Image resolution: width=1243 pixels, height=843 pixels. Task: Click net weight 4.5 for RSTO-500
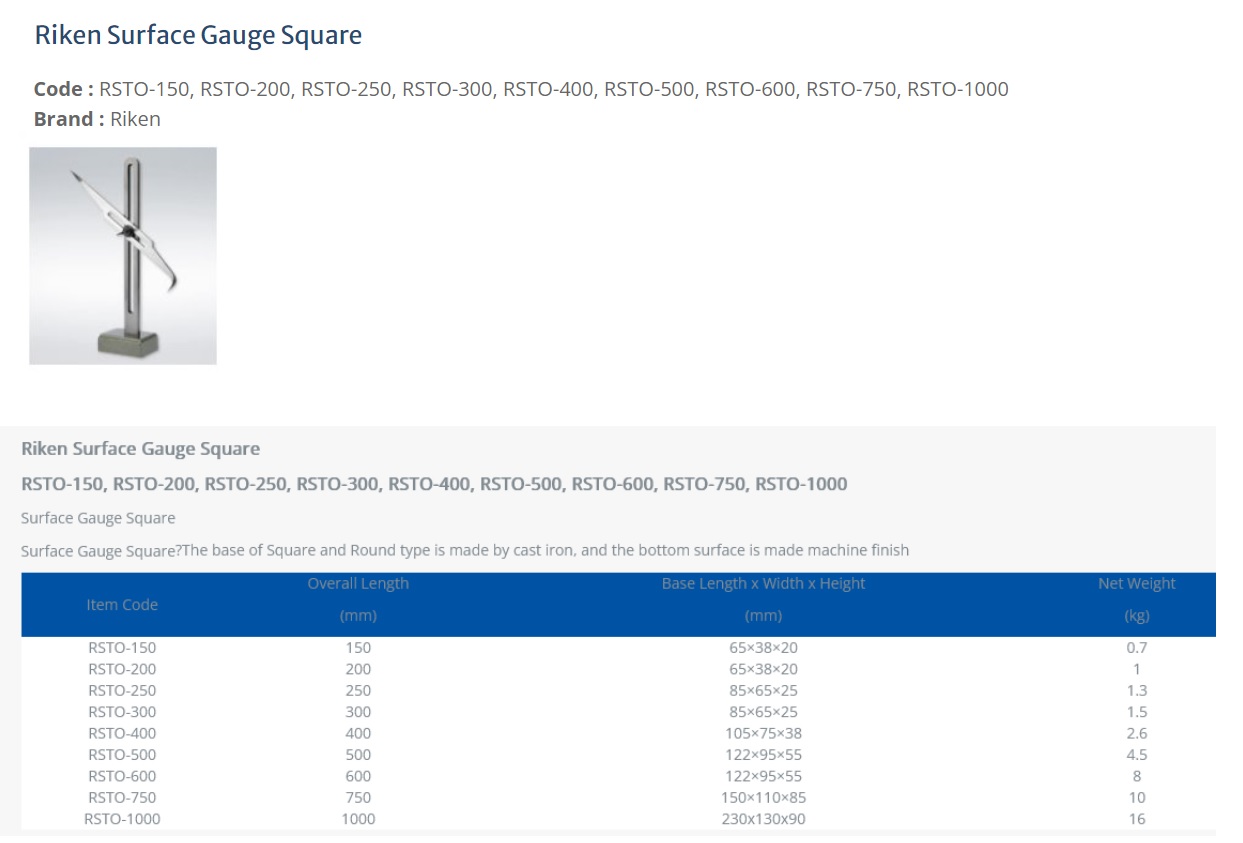pyautogui.click(x=1137, y=755)
